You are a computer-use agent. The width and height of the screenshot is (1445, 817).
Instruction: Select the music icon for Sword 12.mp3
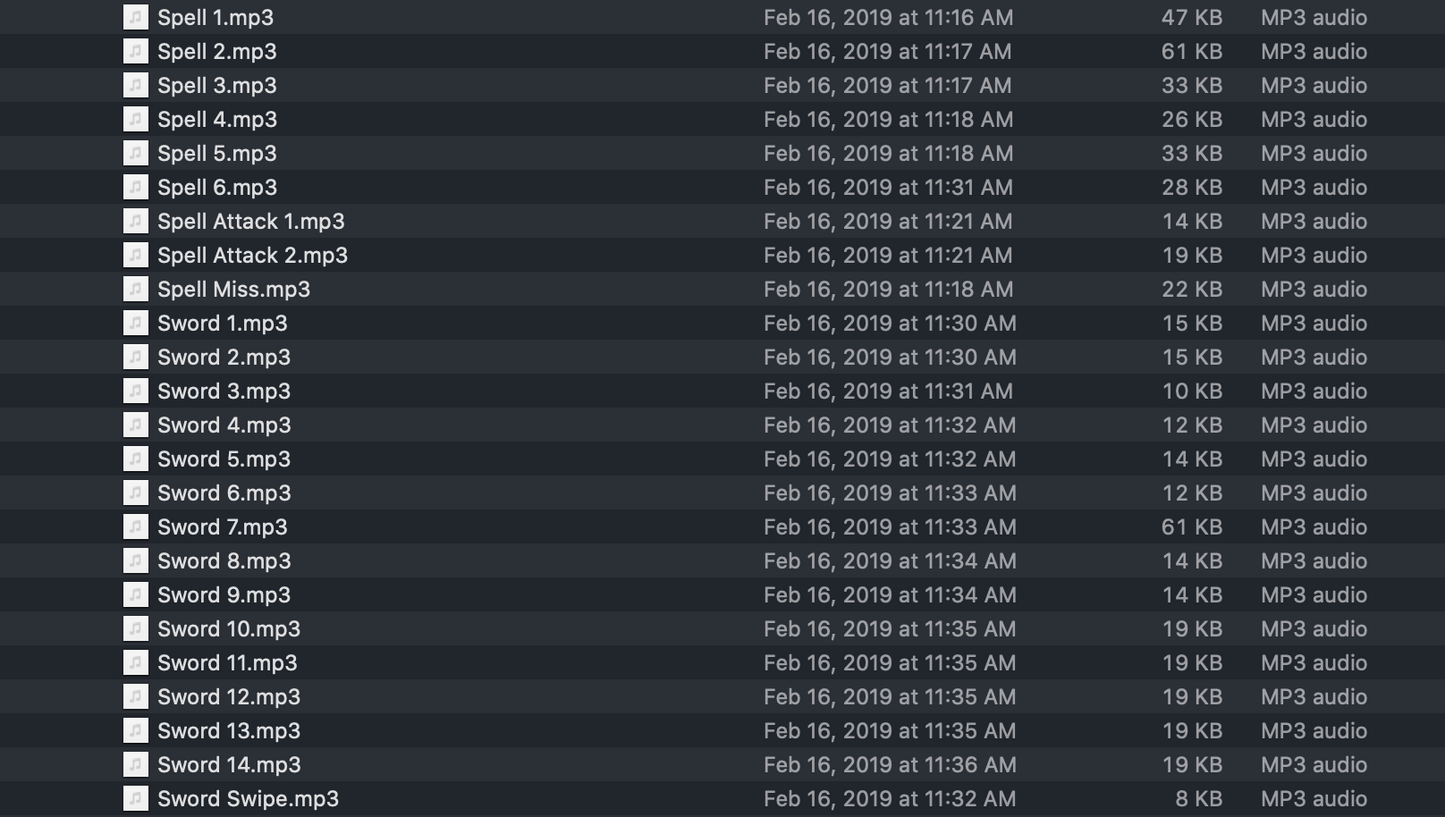(136, 697)
